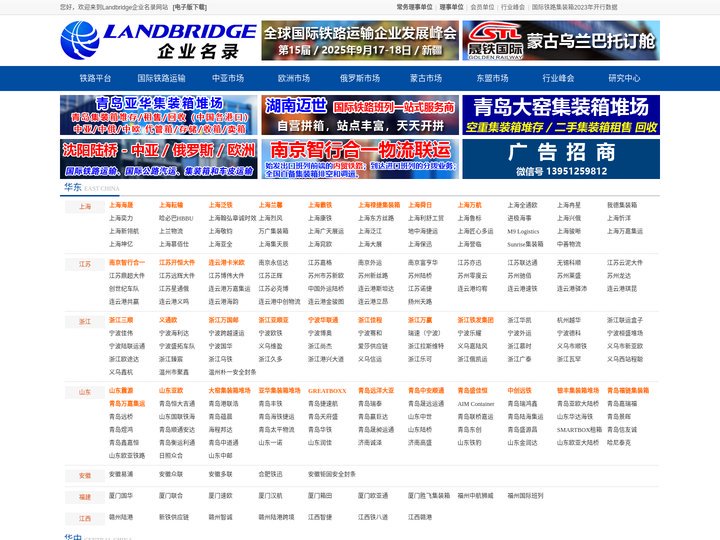Open the 会员单位 top link
Image resolution: width=720 pixels, height=540 pixels.
pos(483,7)
